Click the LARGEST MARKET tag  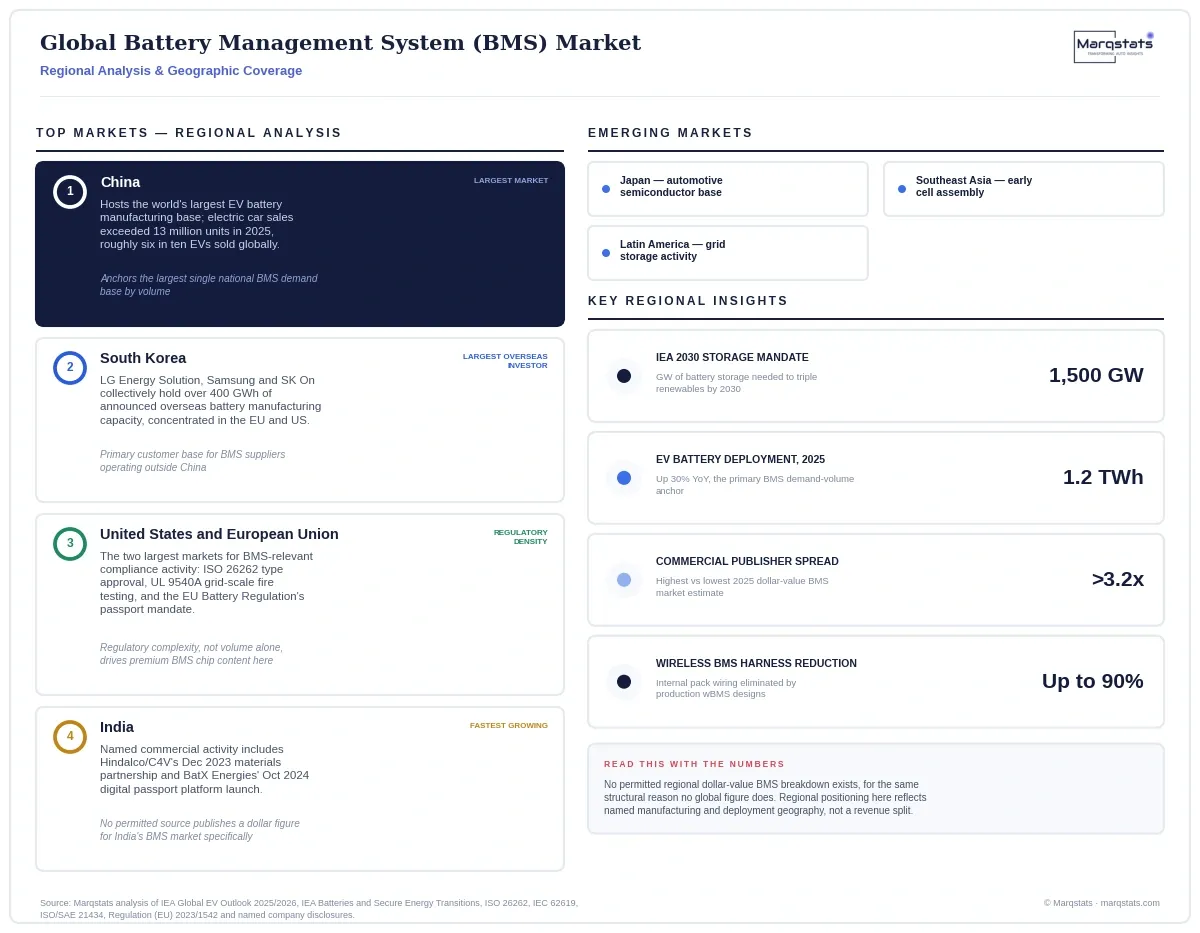tap(511, 181)
